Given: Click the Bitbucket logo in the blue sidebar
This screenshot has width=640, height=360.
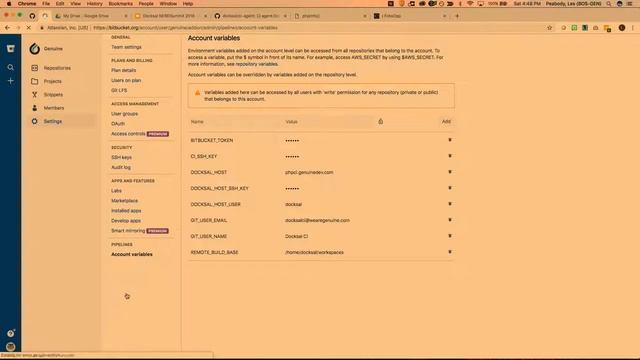Looking at the screenshot, I should [x=11, y=49].
